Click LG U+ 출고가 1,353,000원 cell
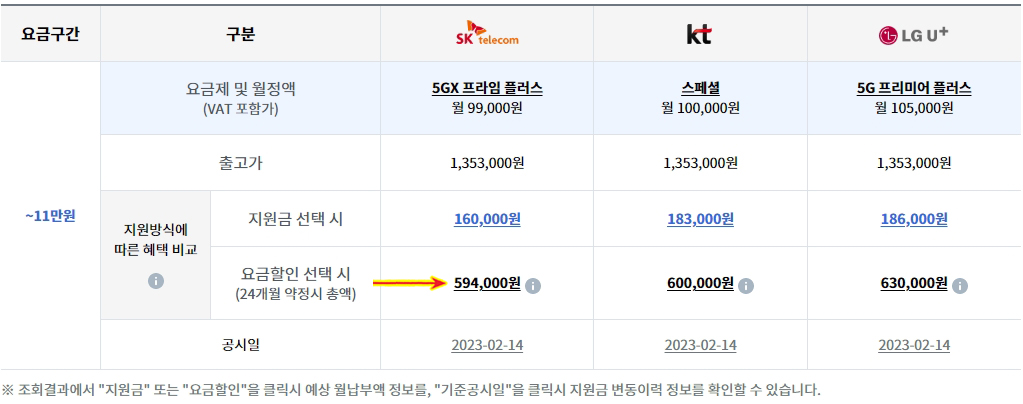Viewport: 1023px width, 404px height. 914,163
